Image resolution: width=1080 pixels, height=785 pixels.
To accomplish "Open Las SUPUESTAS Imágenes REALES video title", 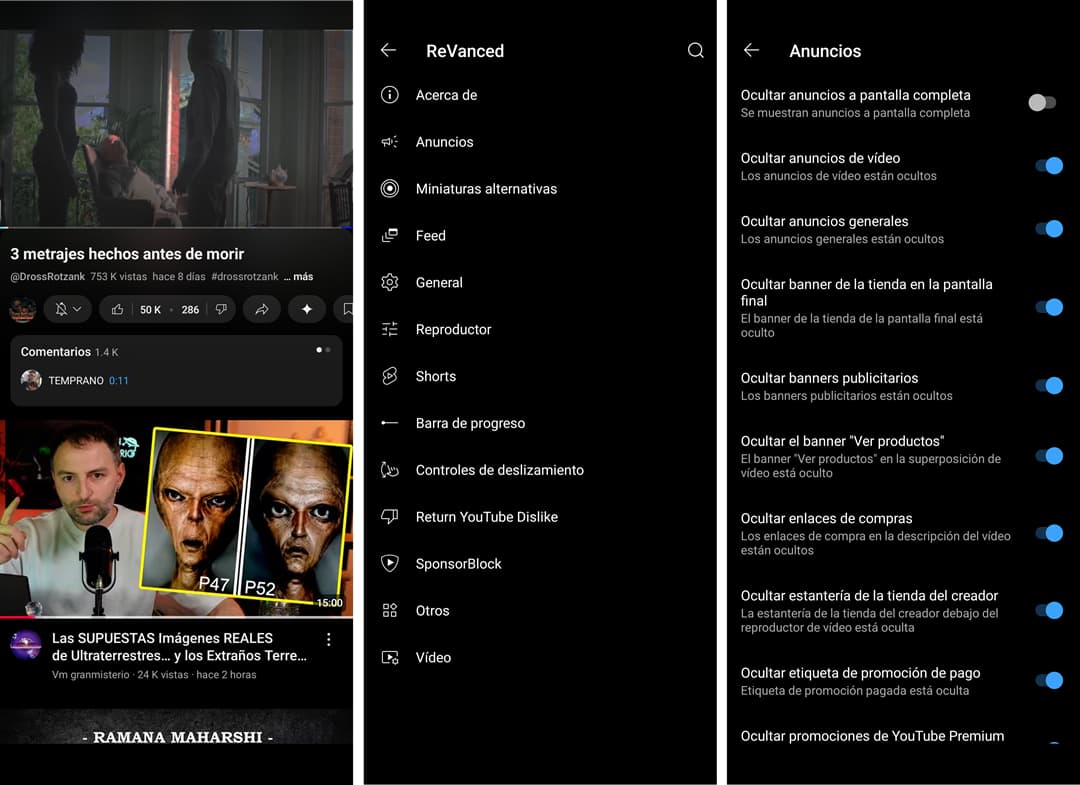I will (179, 647).
